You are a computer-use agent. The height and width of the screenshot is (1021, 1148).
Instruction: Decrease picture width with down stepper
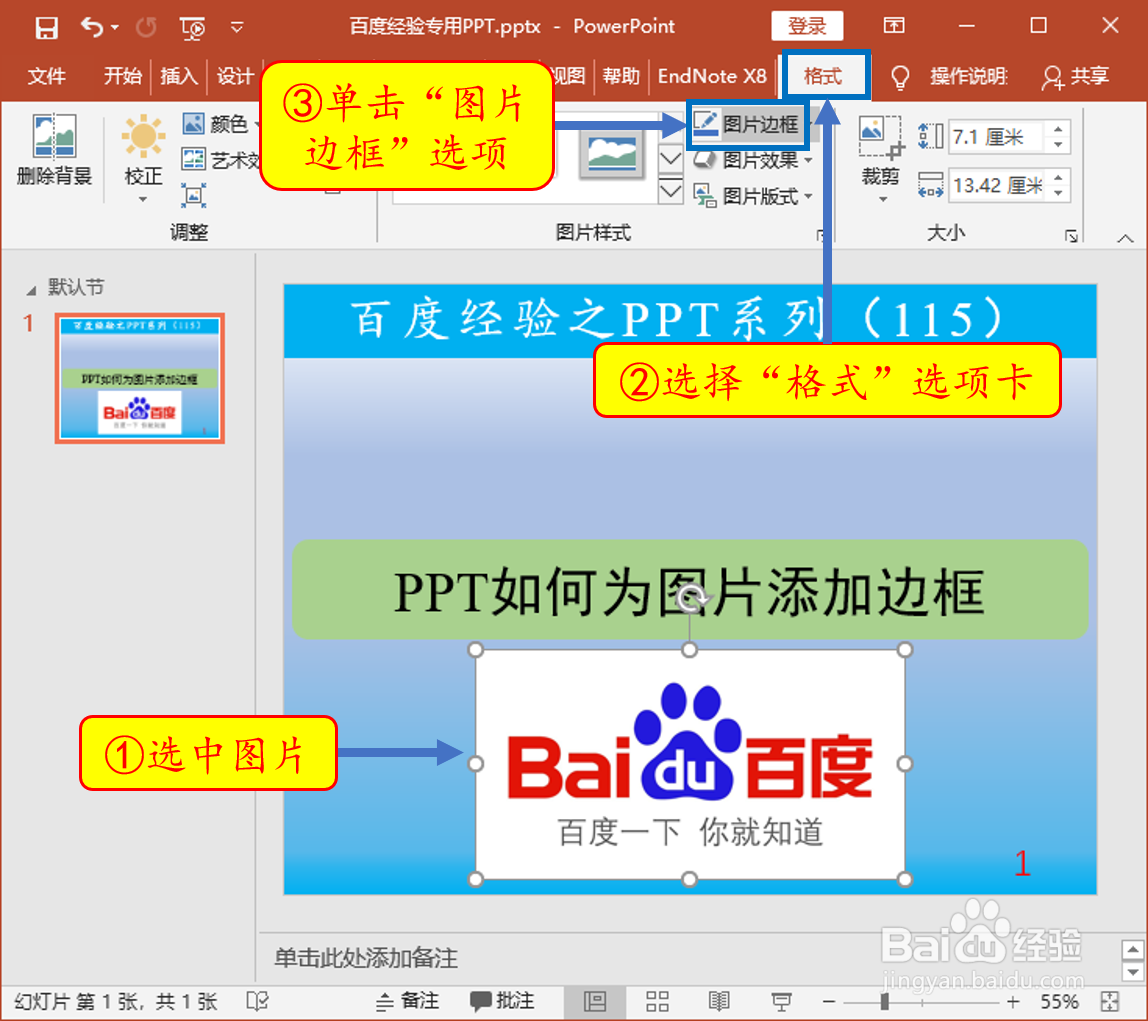tap(1058, 193)
